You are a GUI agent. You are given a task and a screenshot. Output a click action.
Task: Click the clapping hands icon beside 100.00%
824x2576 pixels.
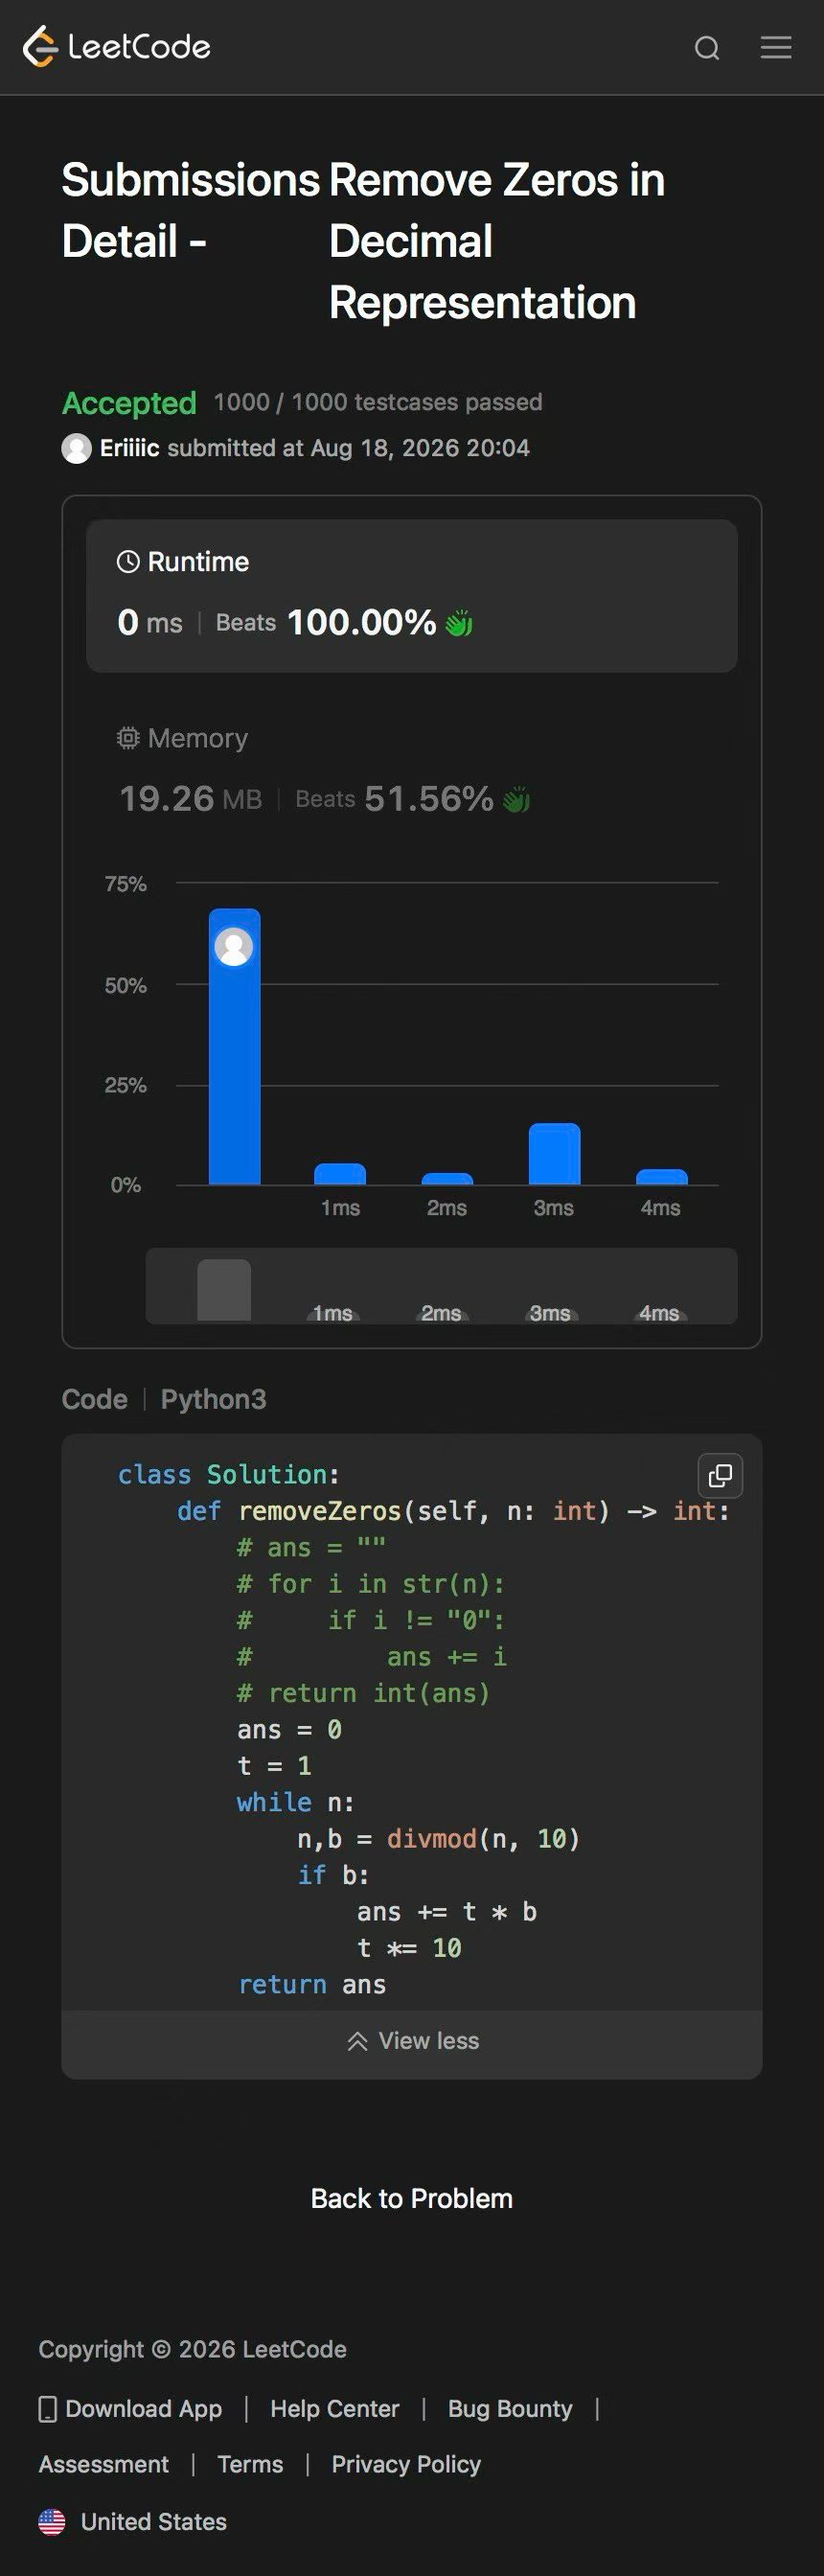click(x=459, y=623)
